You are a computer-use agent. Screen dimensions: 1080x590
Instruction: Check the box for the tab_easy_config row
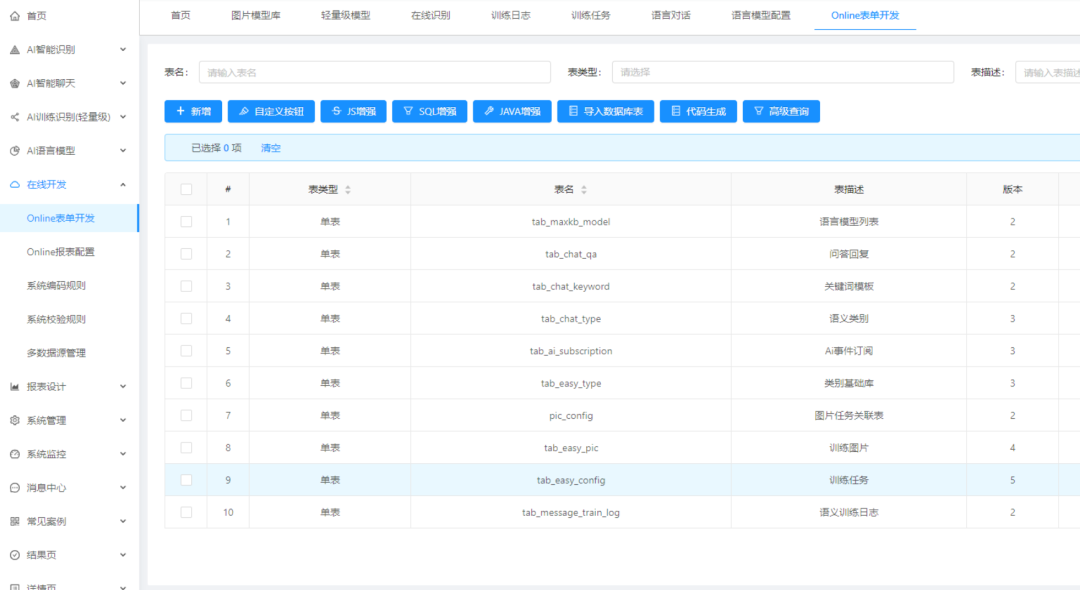[x=186, y=480]
